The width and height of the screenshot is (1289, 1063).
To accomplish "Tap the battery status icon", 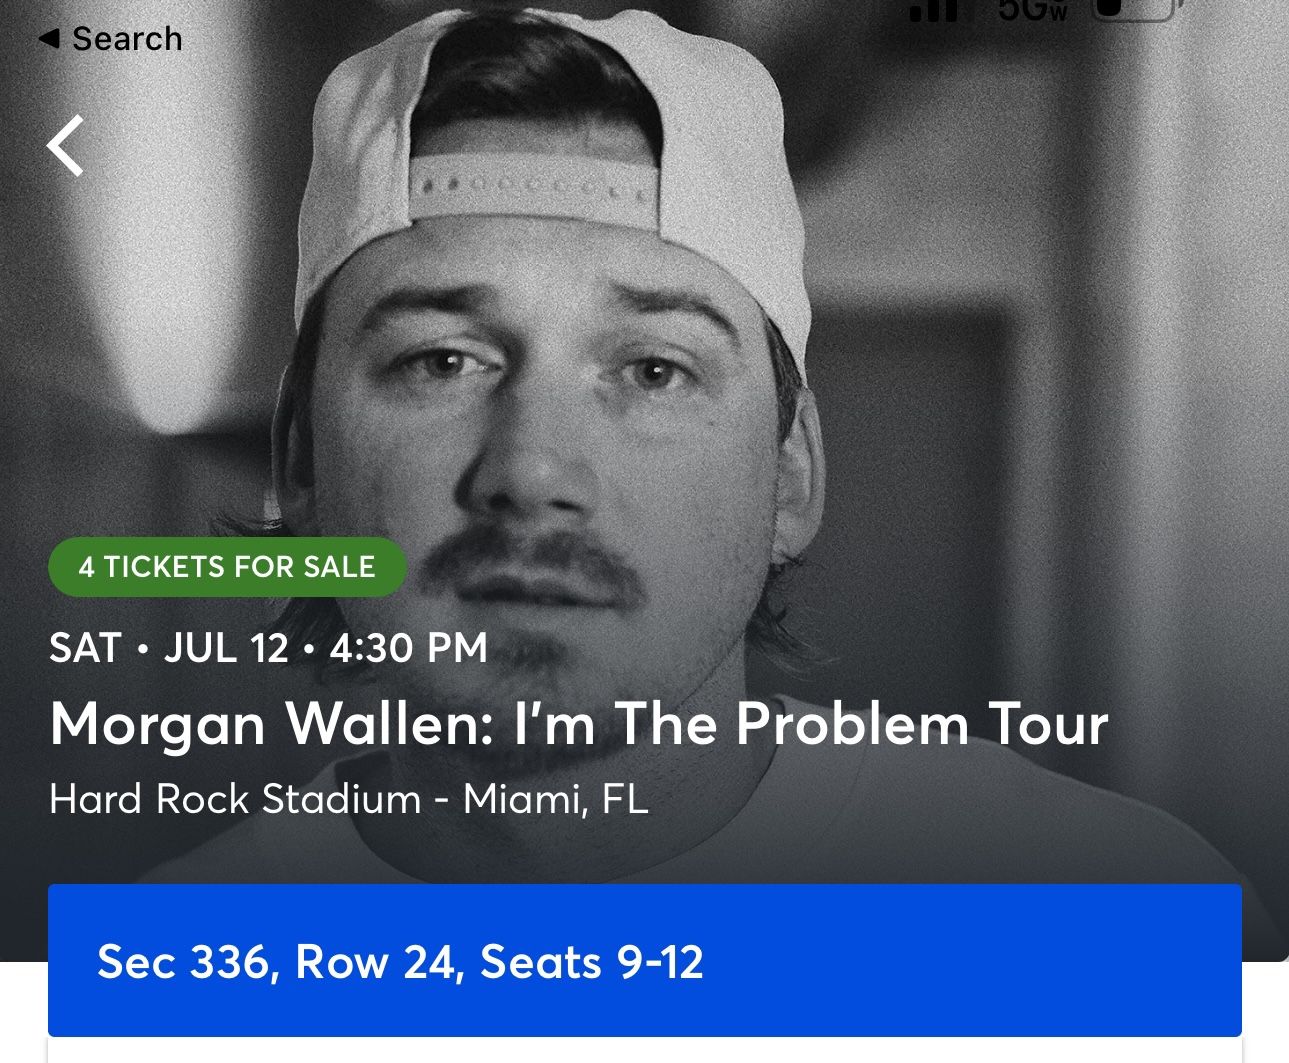I will (1134, 10).
